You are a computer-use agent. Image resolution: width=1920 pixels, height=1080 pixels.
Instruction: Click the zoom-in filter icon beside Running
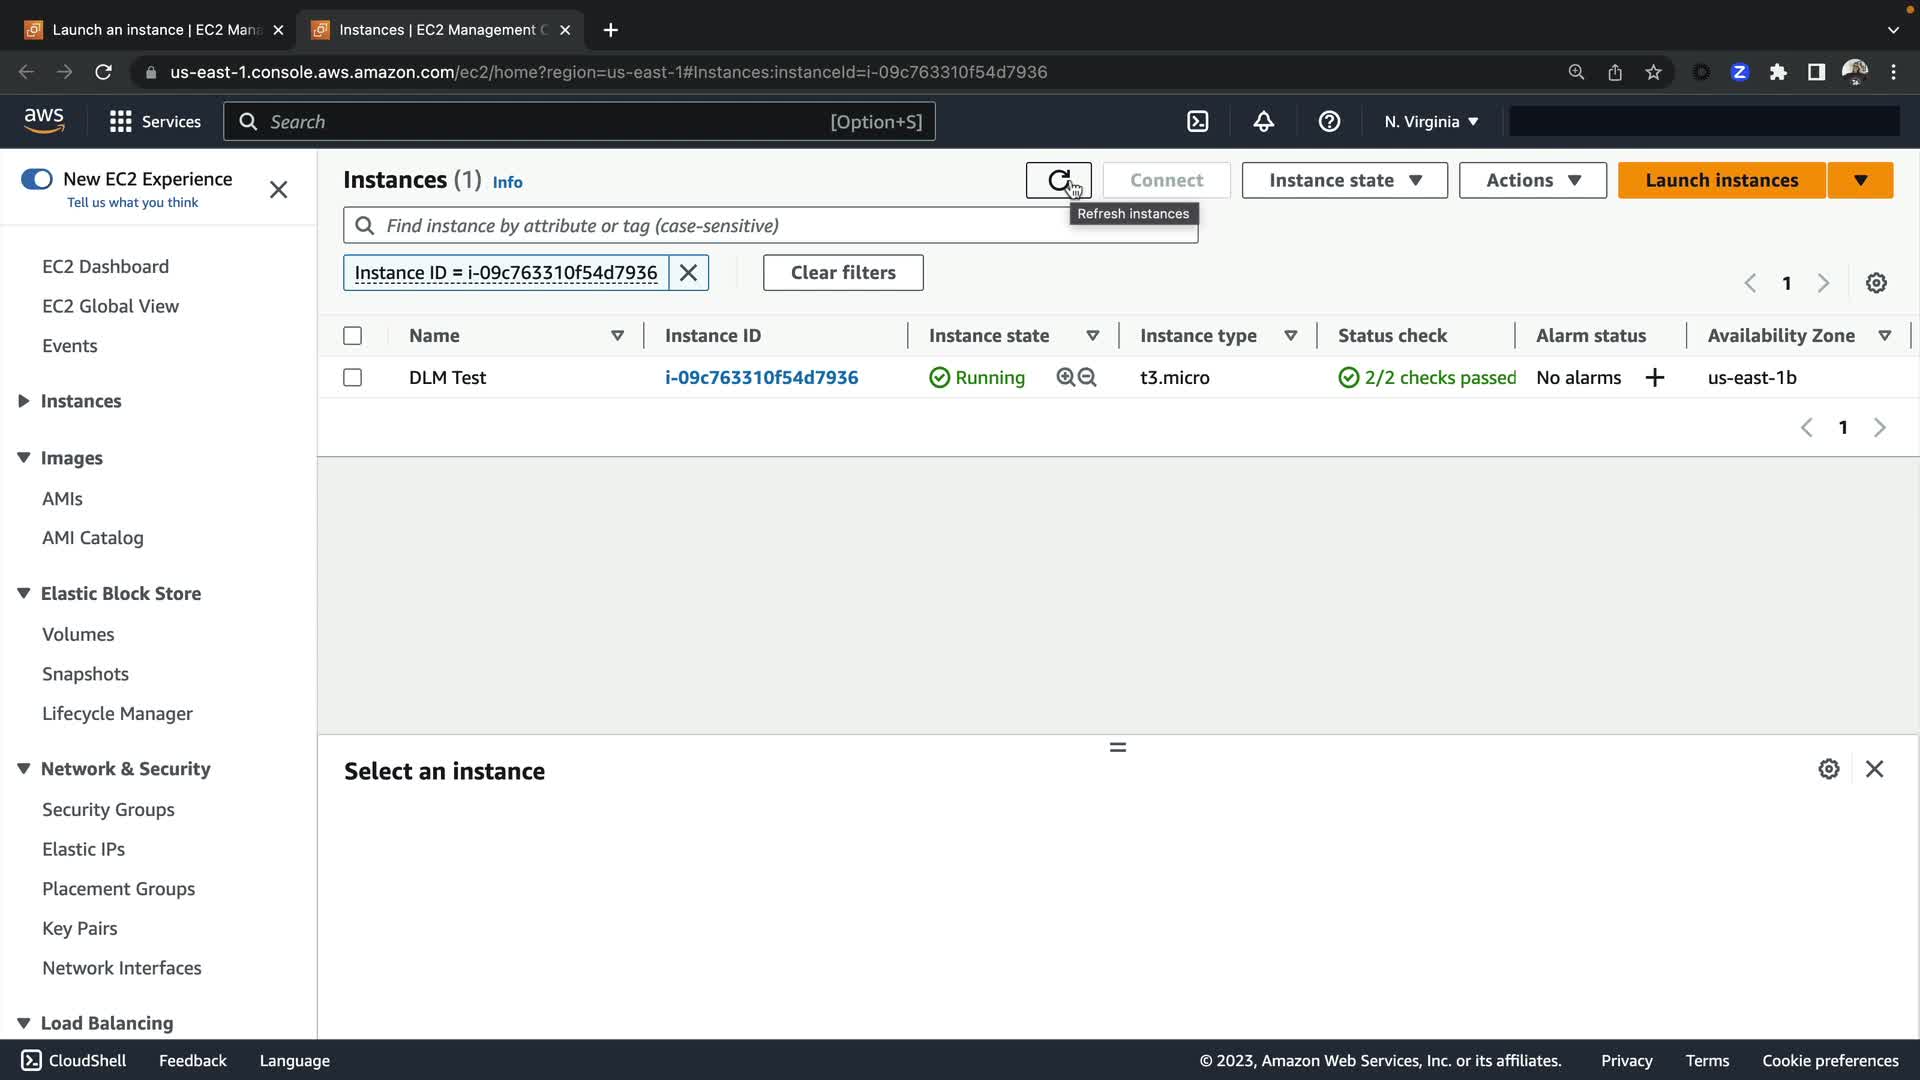1066,377
